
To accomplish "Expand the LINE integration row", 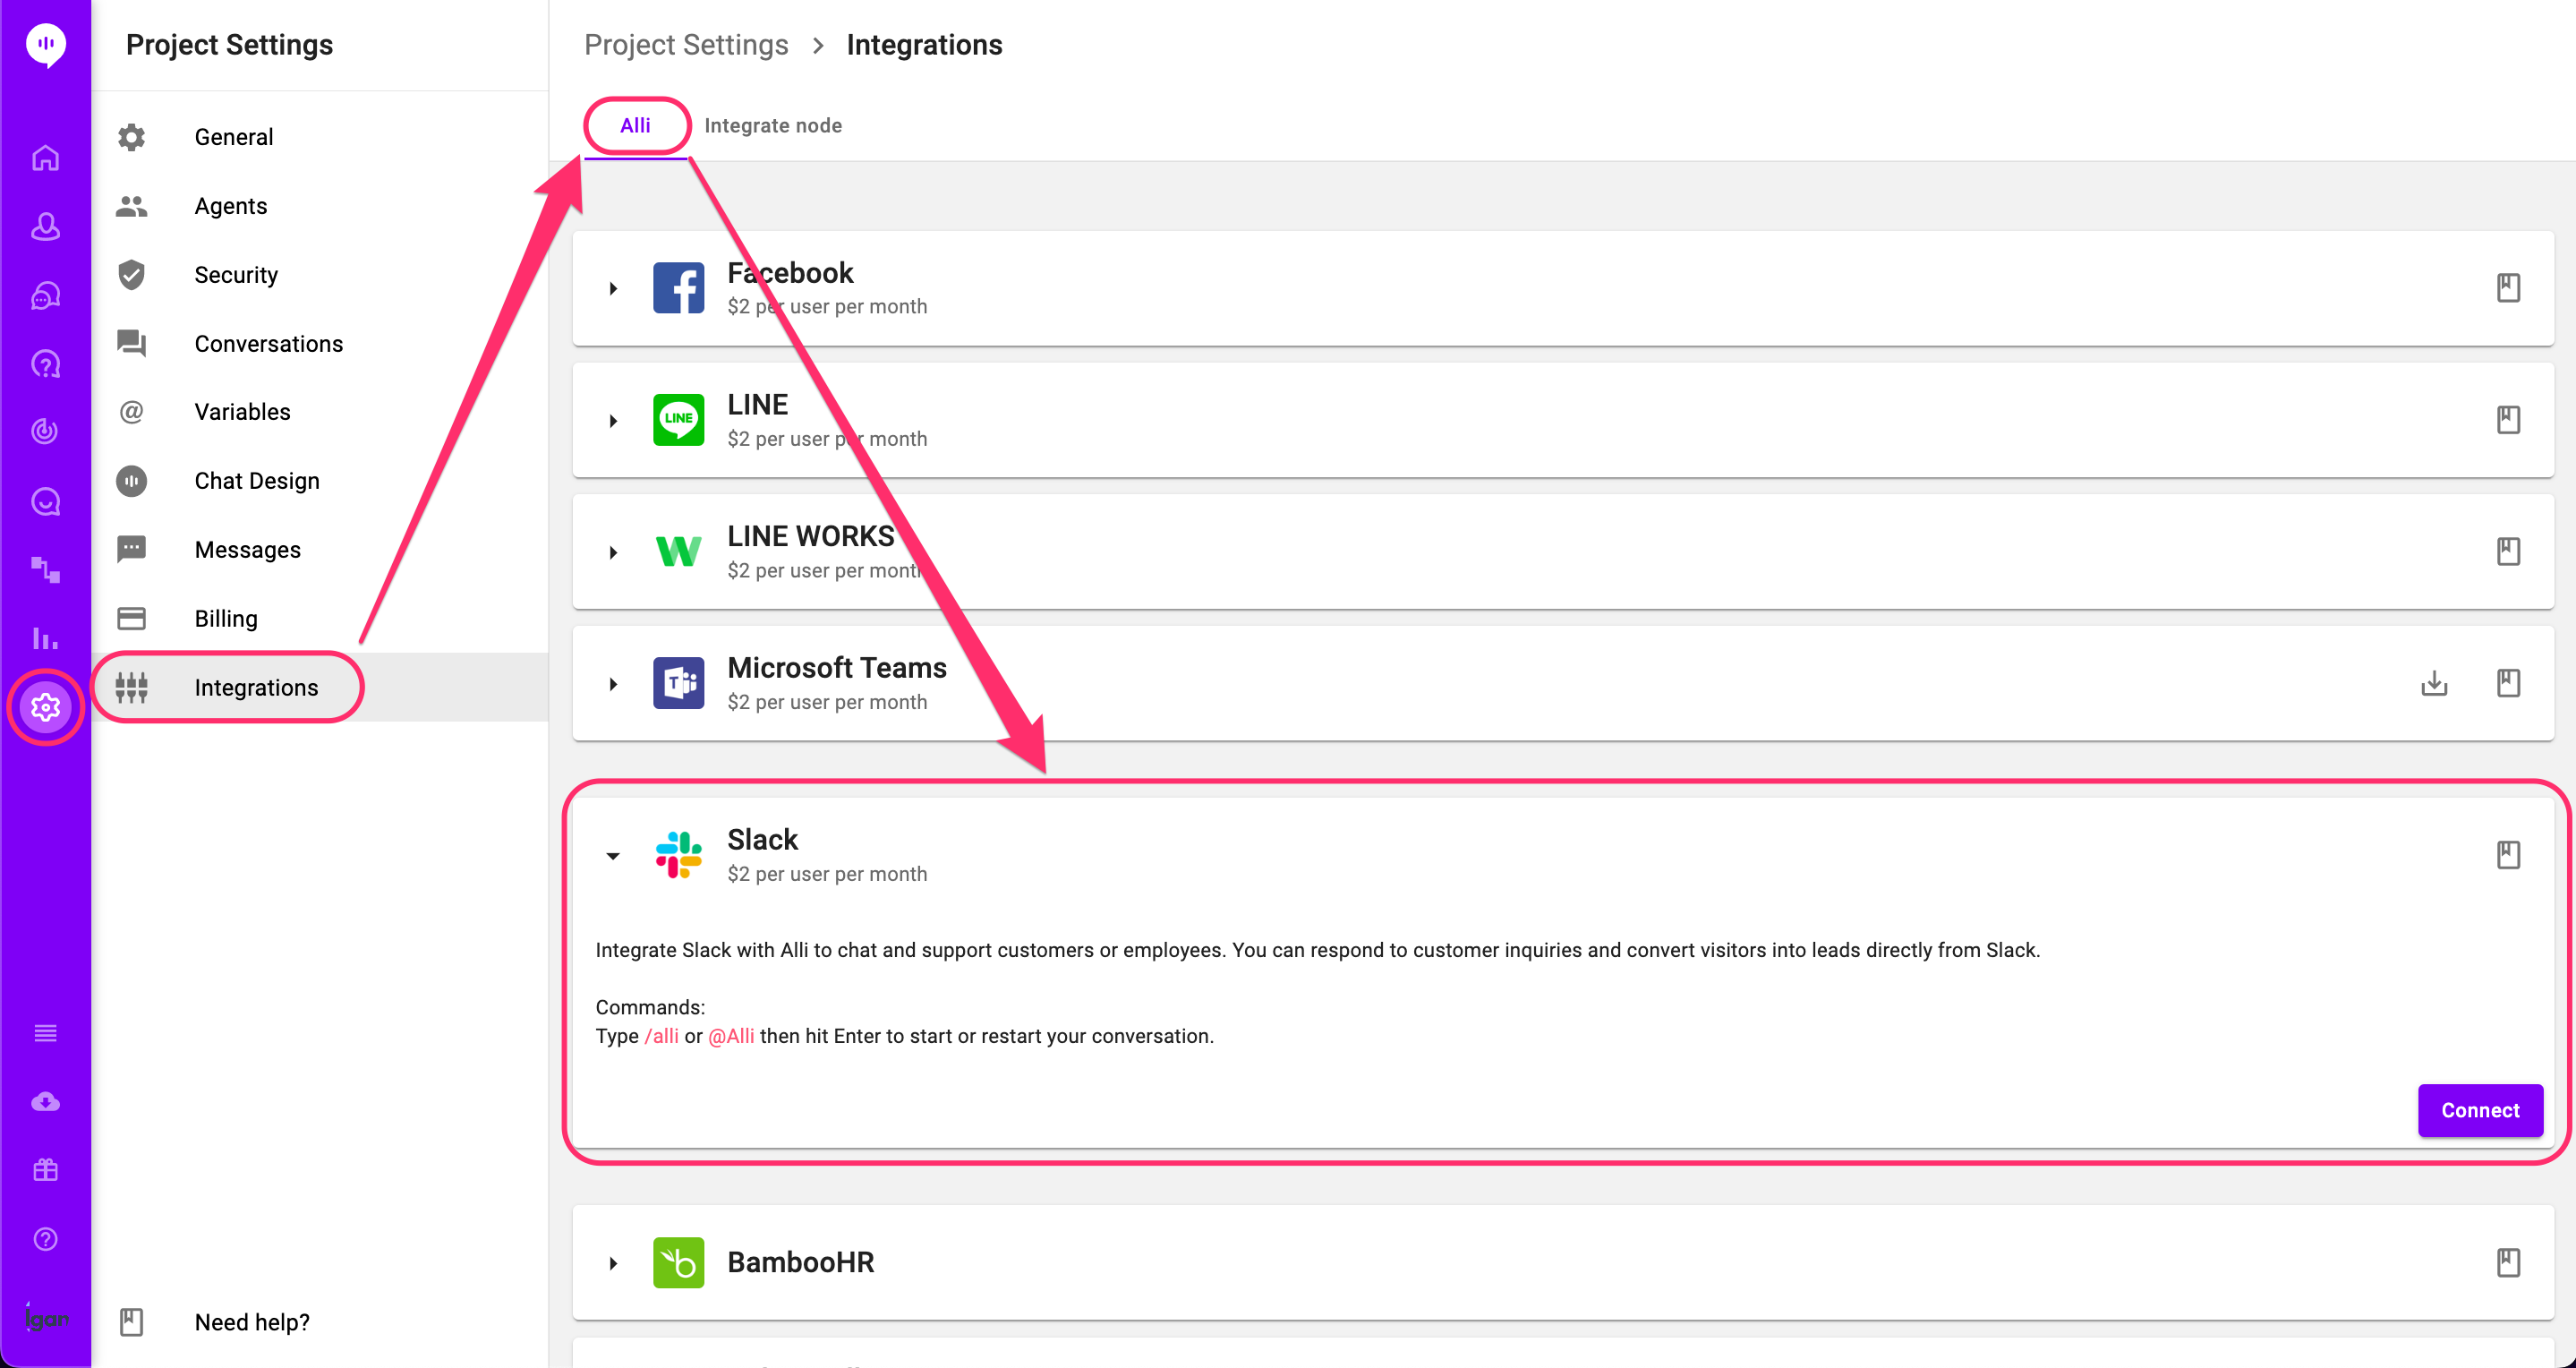I will (613, 420).
